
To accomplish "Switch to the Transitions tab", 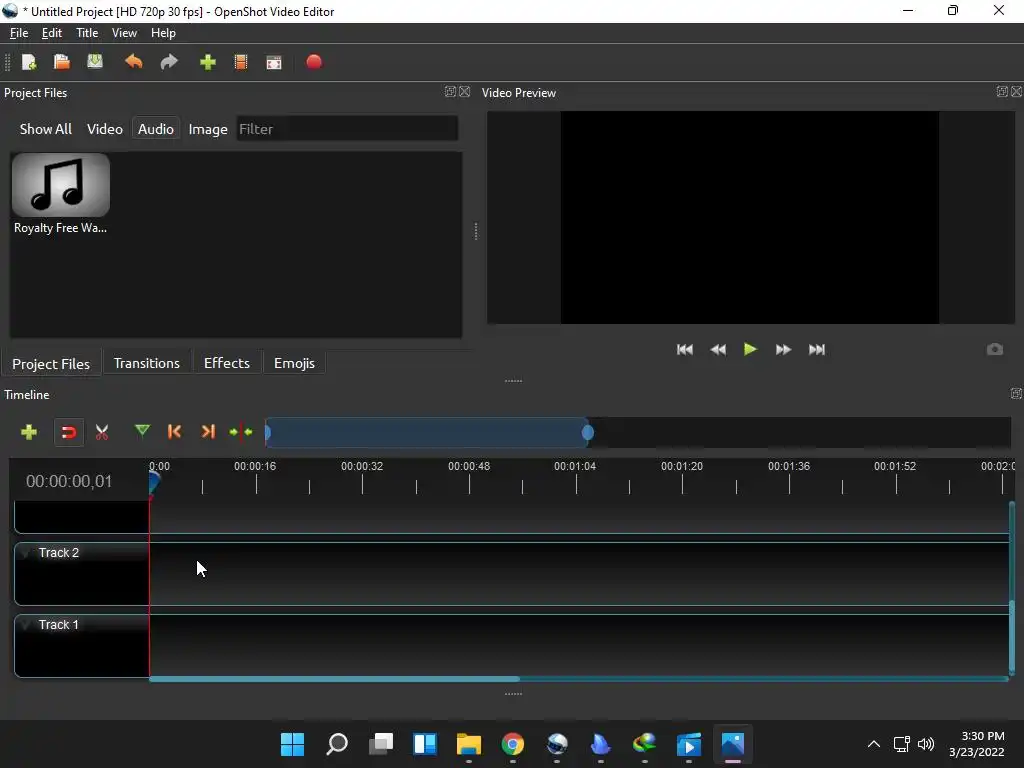I will [x=146, y=363].
